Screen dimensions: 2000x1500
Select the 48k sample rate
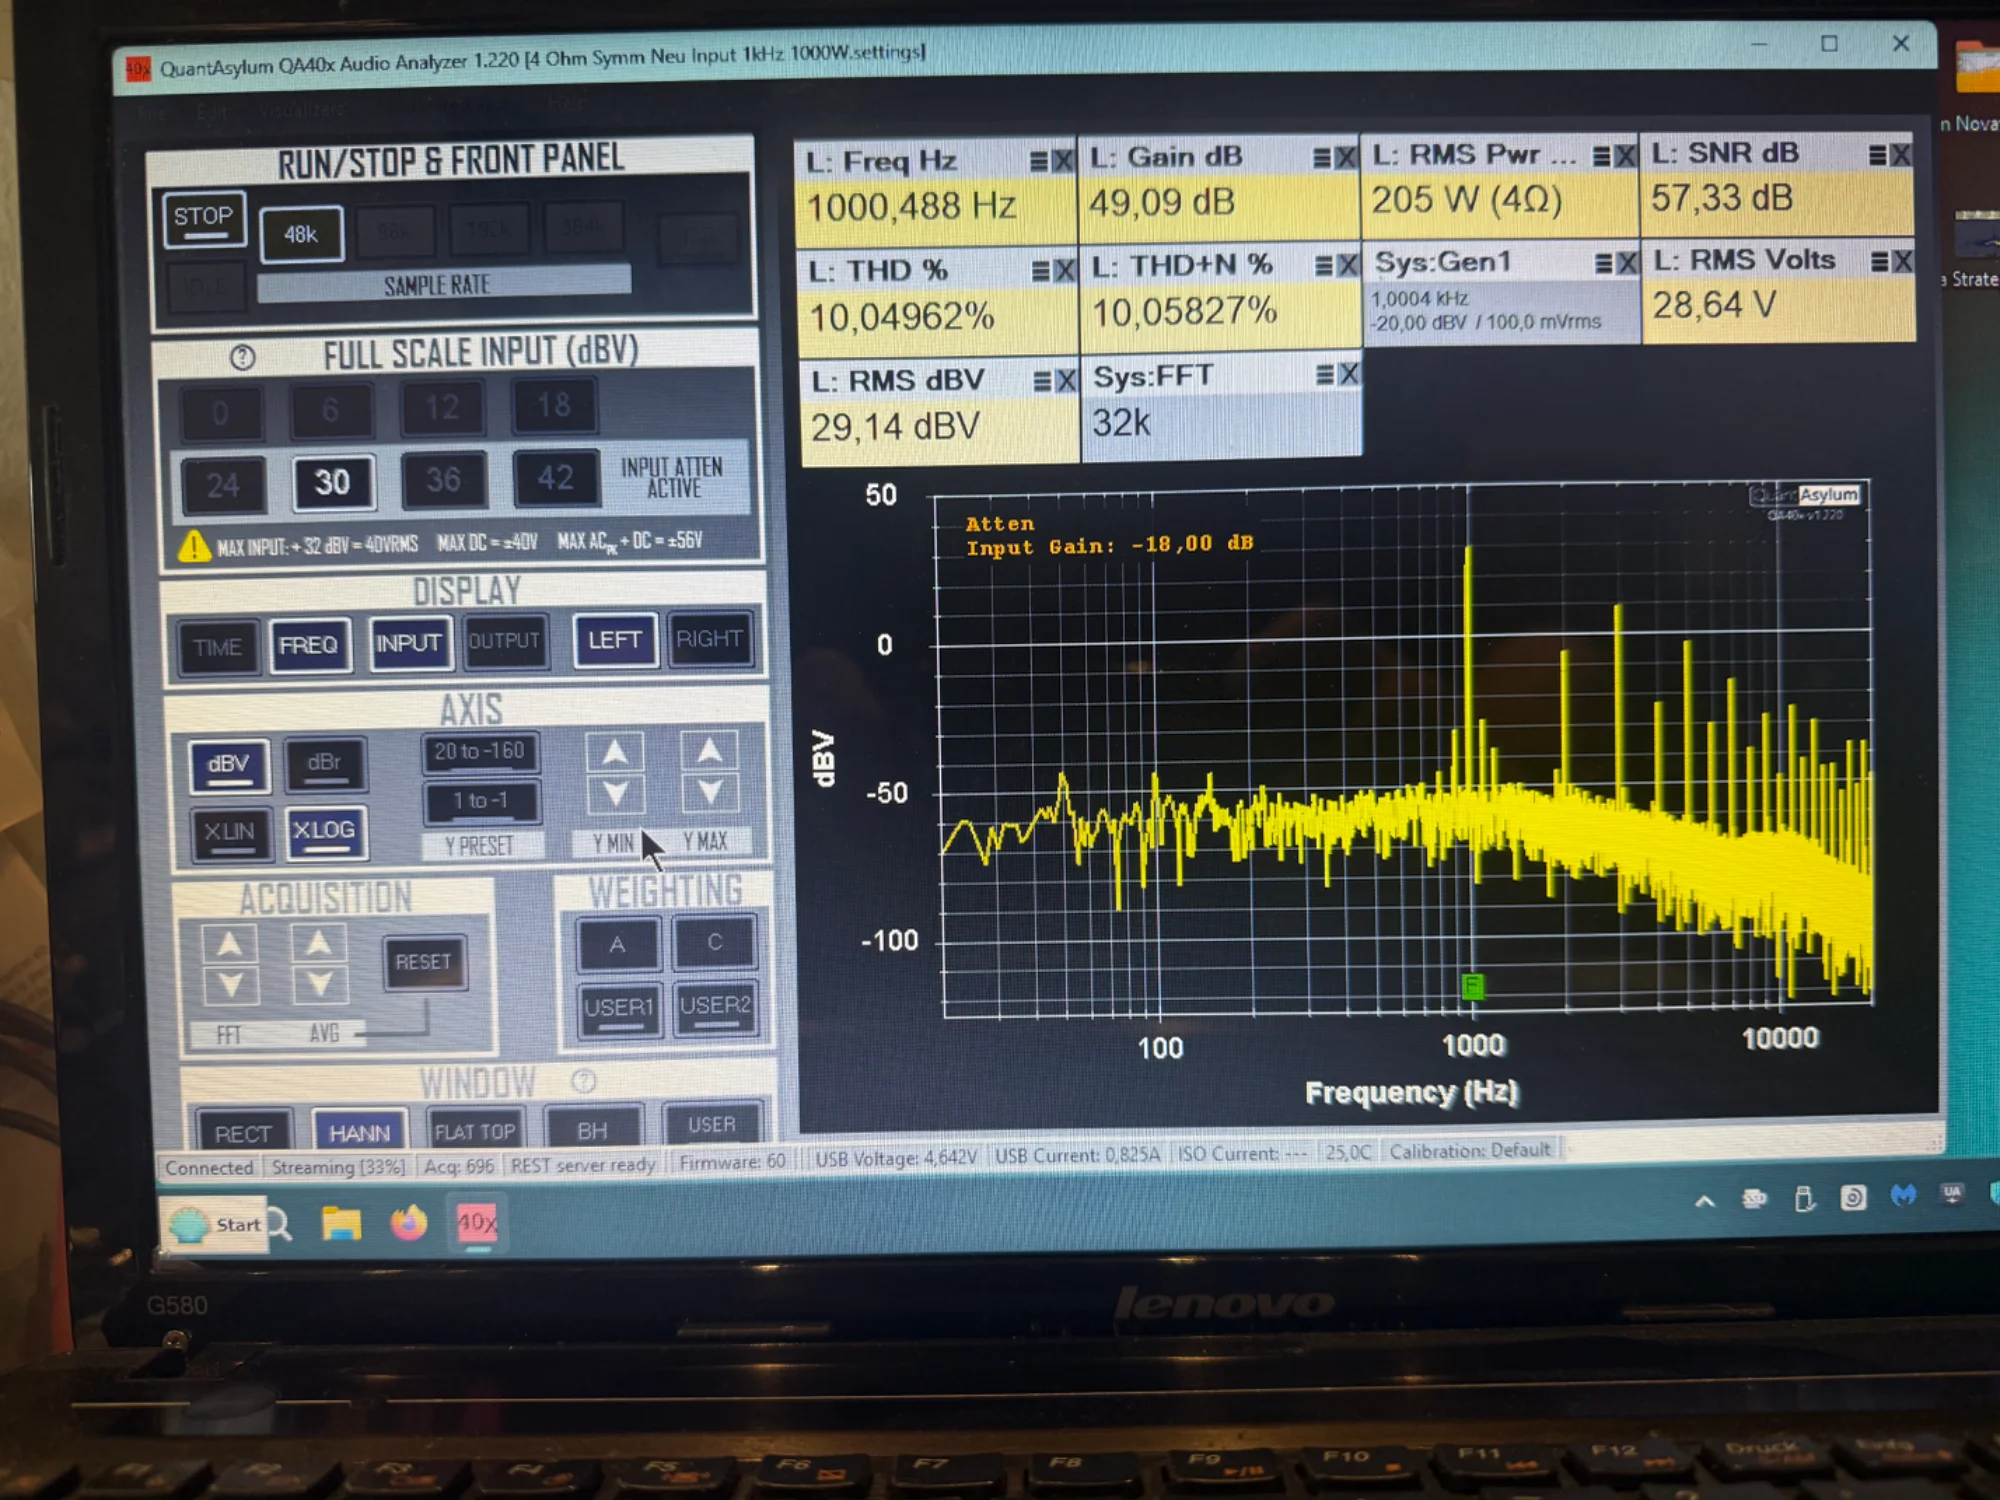click(x=301, y=234)
